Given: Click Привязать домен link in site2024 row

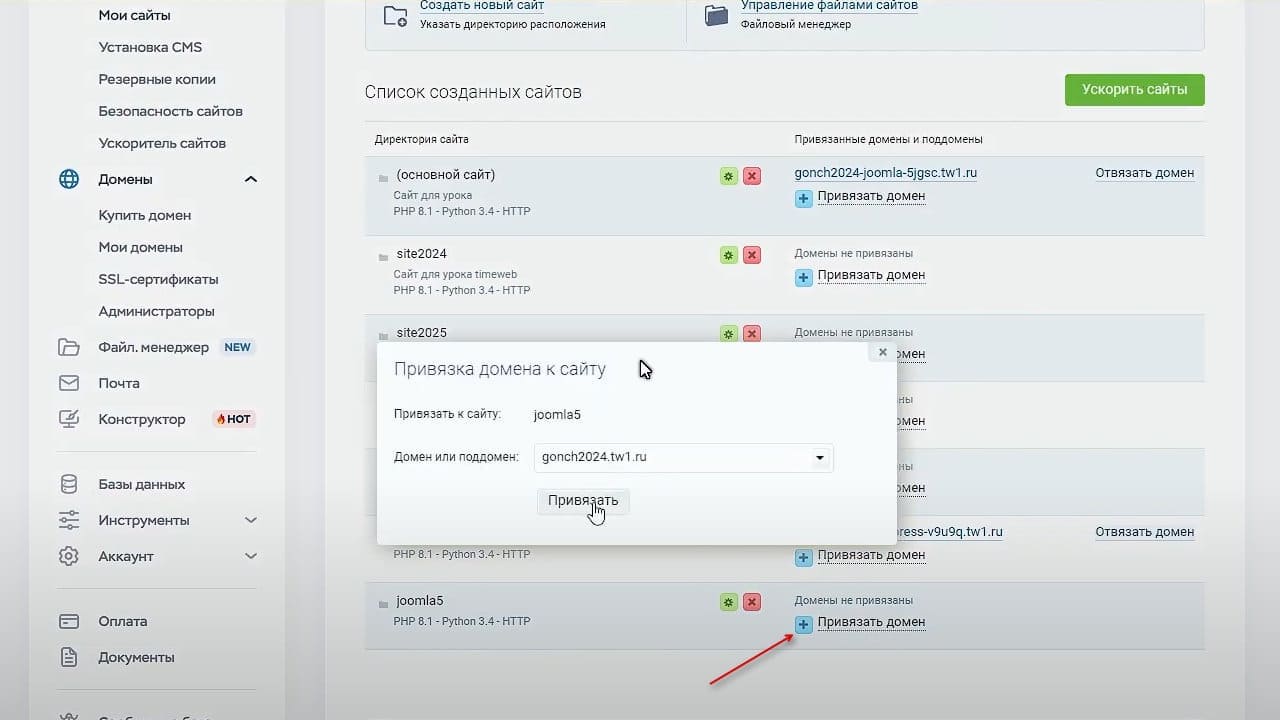Looking at the screenshot, I should click(x=871, y=275).
